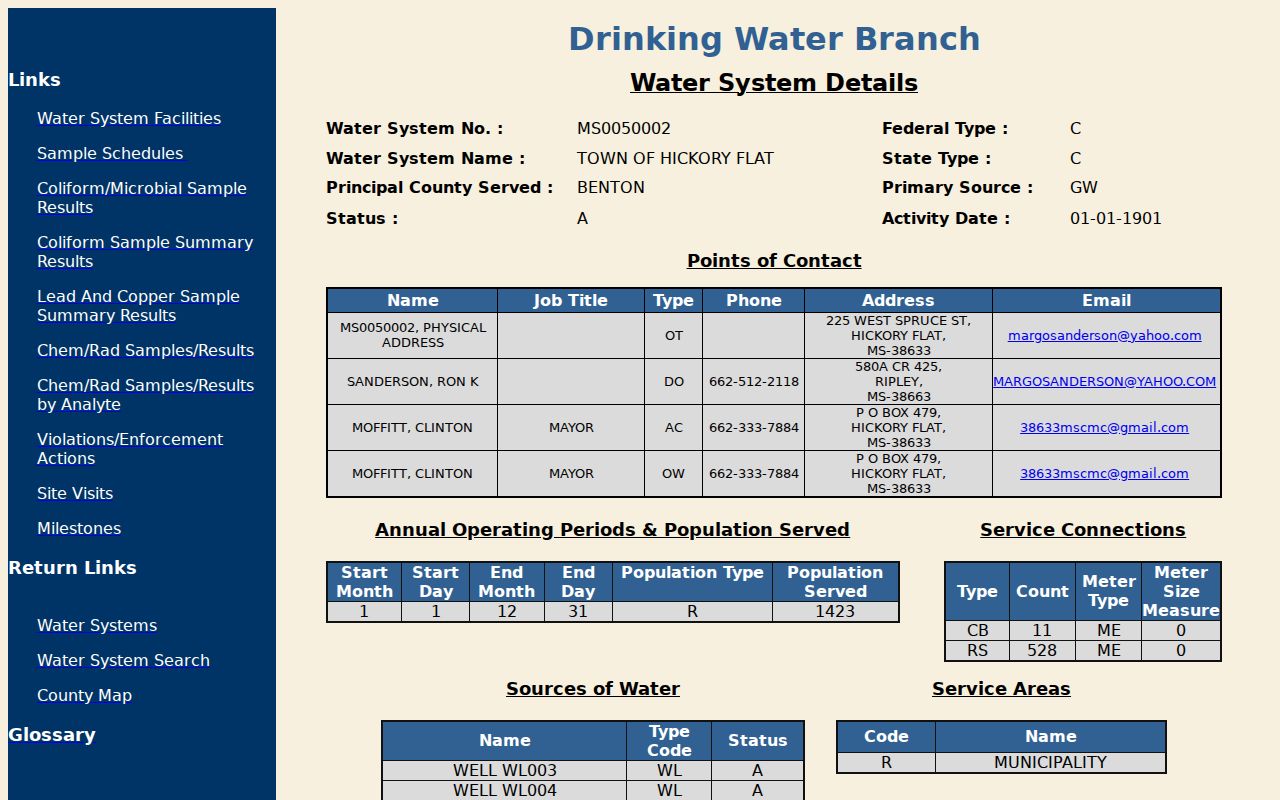Image resolution: width=1280 pixels, height=800 pixels.
Task: Click the phone number 662-512-2118
Action: coord(754,382)
